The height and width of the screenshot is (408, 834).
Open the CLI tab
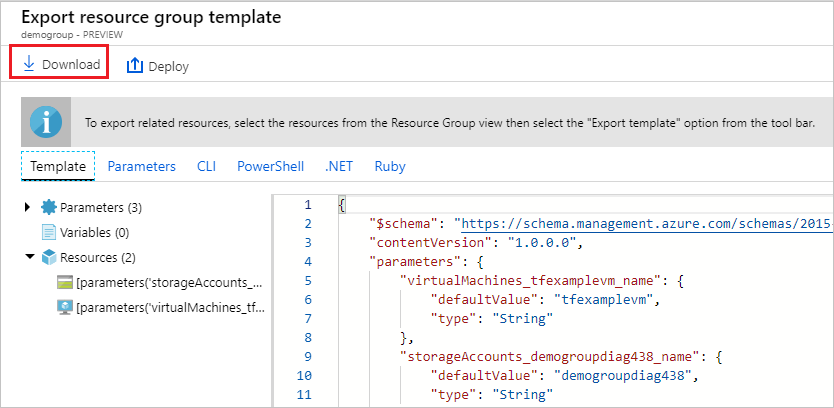pos(206,166)
